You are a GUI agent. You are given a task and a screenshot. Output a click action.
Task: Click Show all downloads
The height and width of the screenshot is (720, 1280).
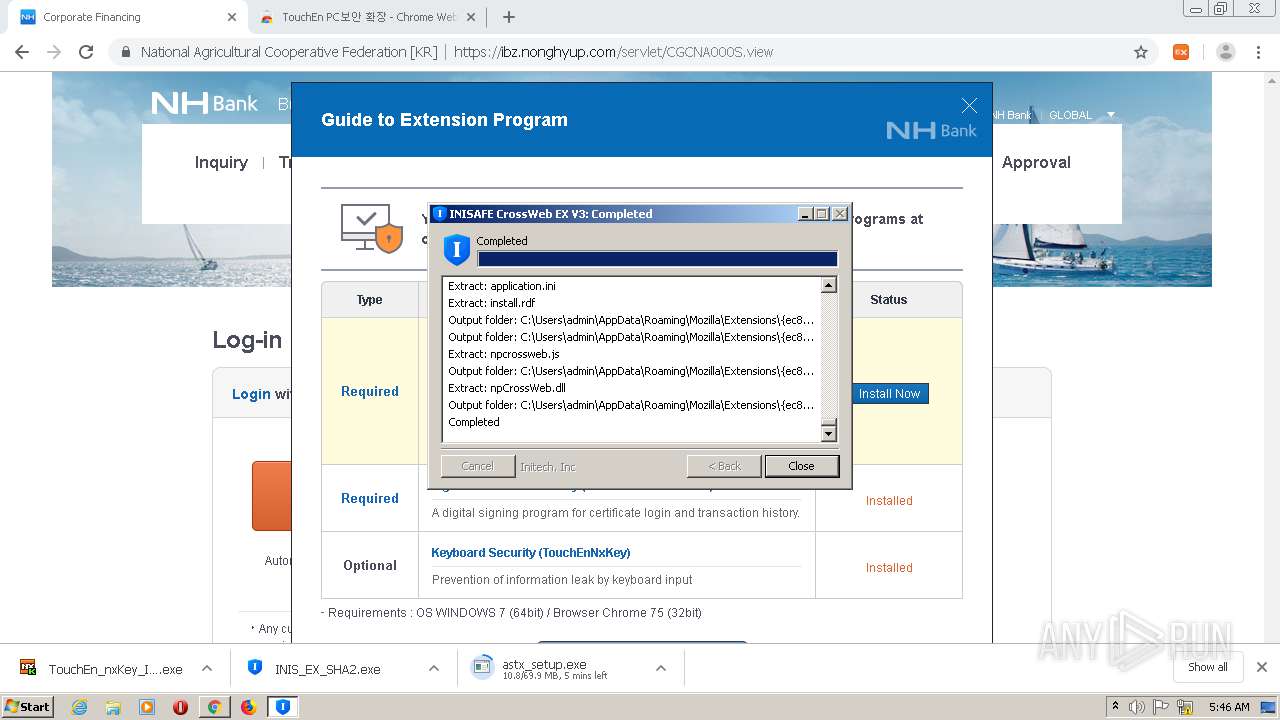pos(1208,667)
